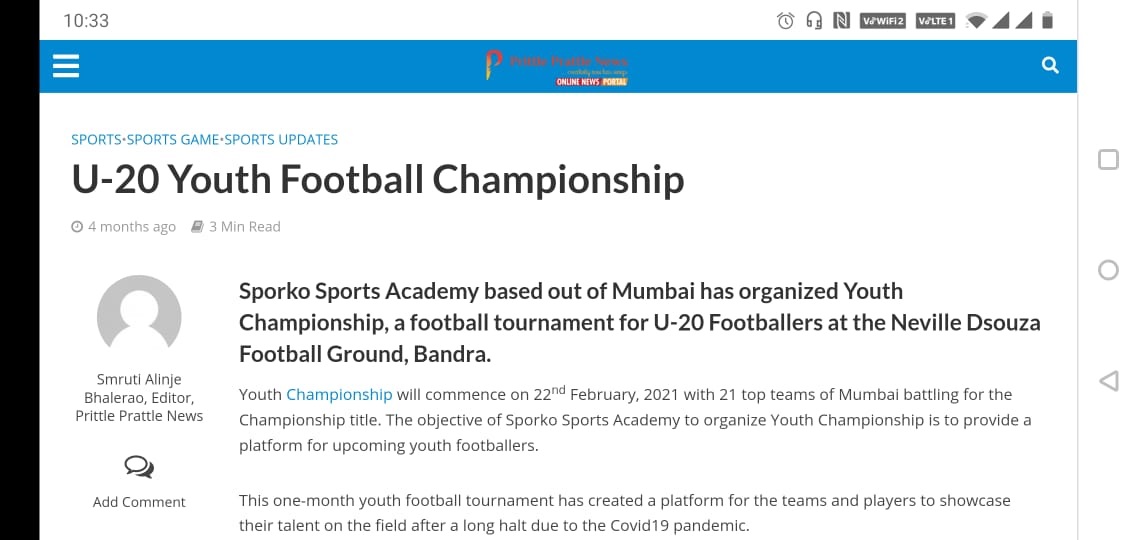Tap the battery indicator in status bar
Screen dimensions: 1140x540
[x=1047, y=21]
